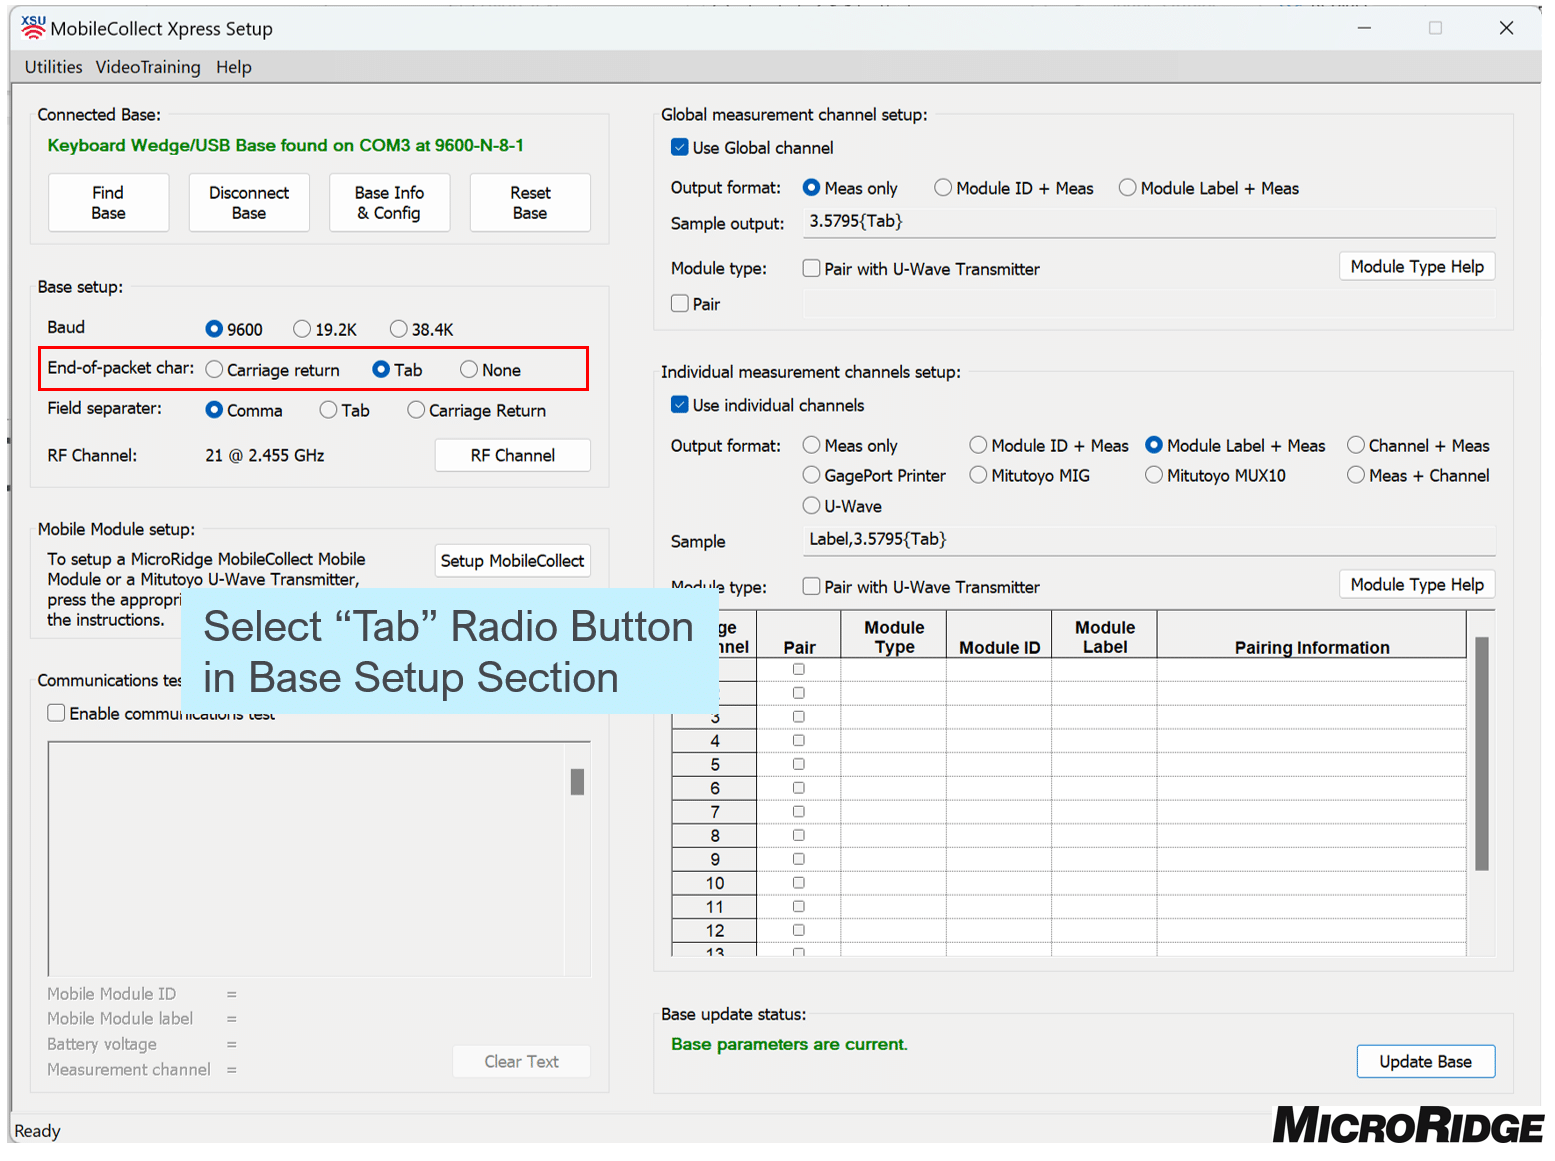The width and height of the screenshot is (1555, 1161).
Task: Click individual Module Type Help button
Action: point(1417,585)
